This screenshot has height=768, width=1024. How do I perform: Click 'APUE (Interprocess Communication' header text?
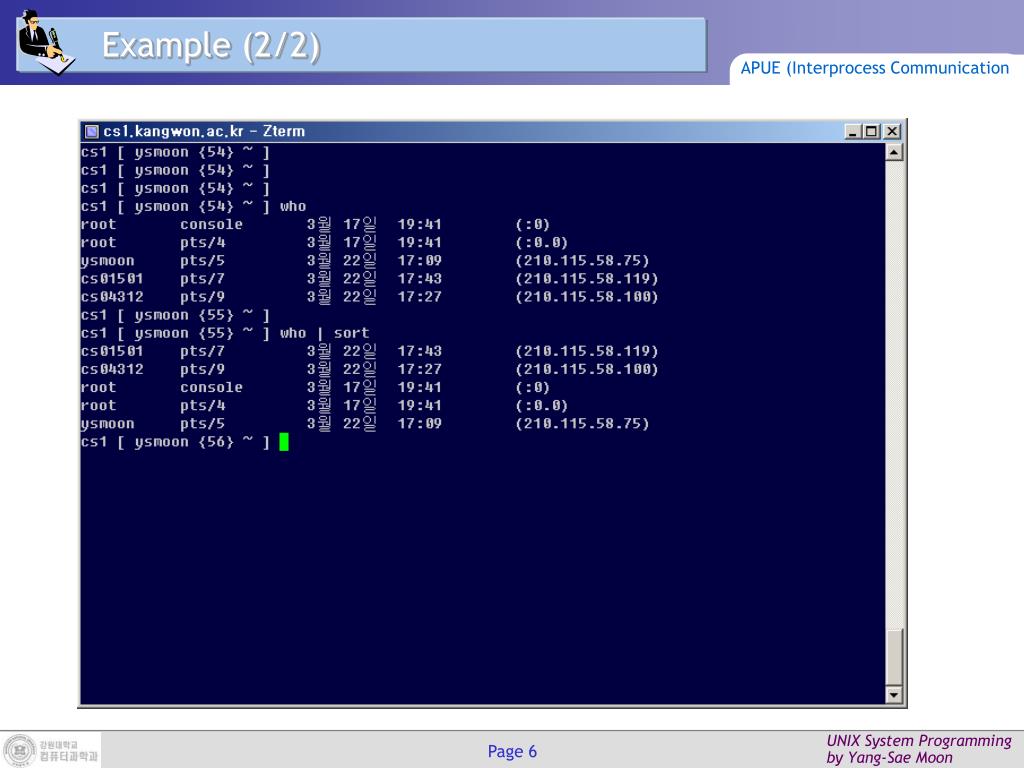(x=874, y=68)
